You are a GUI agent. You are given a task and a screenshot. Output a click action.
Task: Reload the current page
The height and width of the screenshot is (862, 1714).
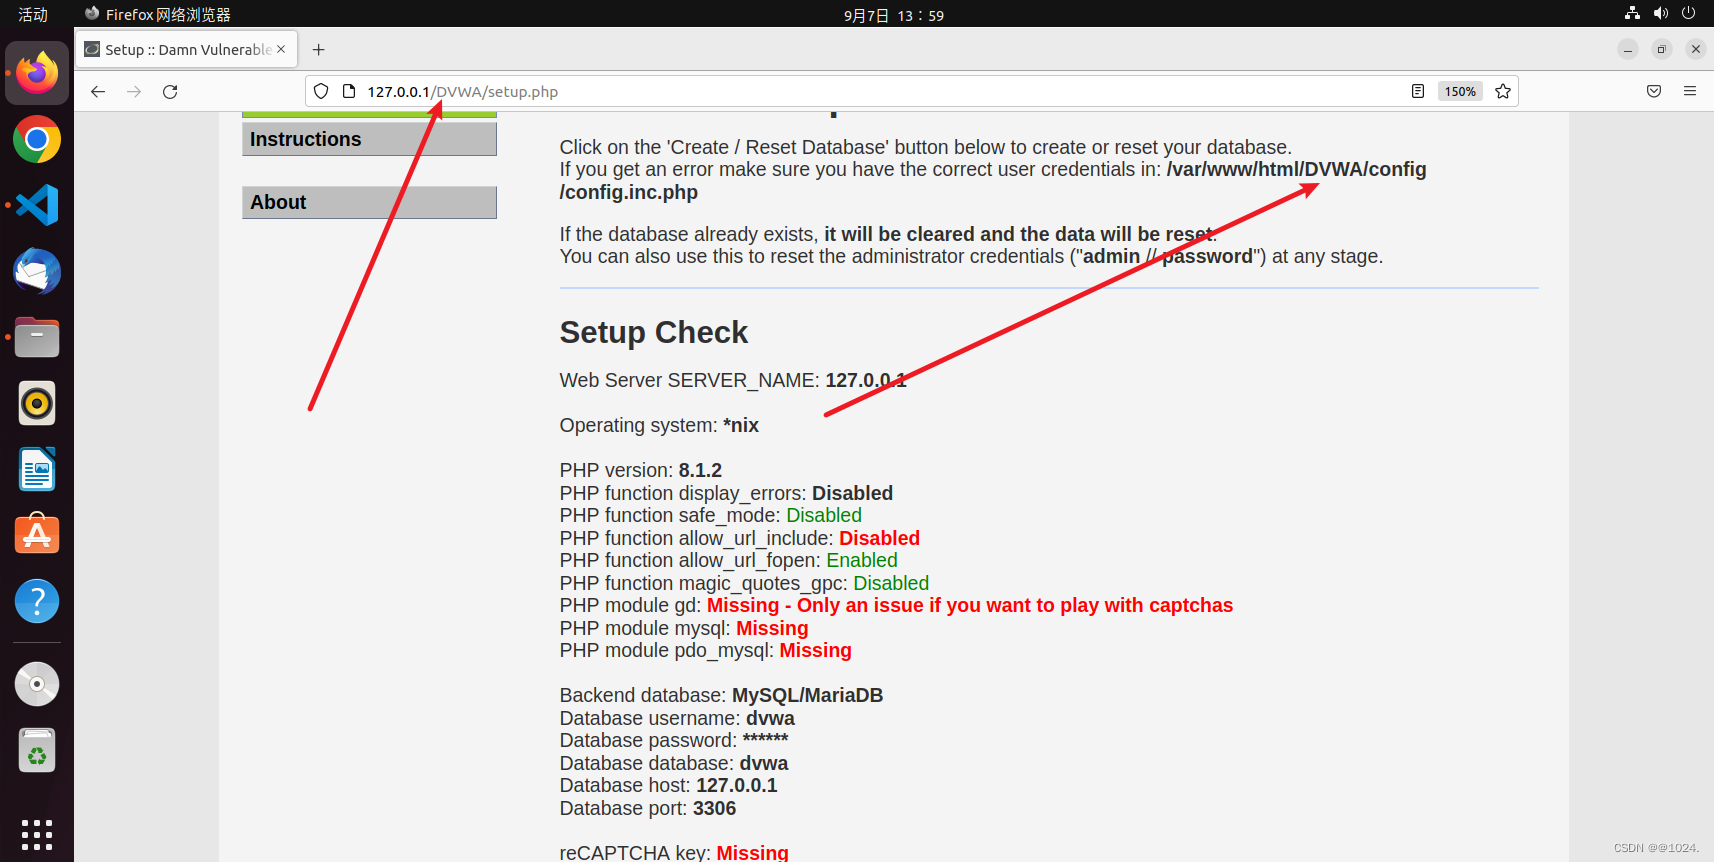(170, 91)
